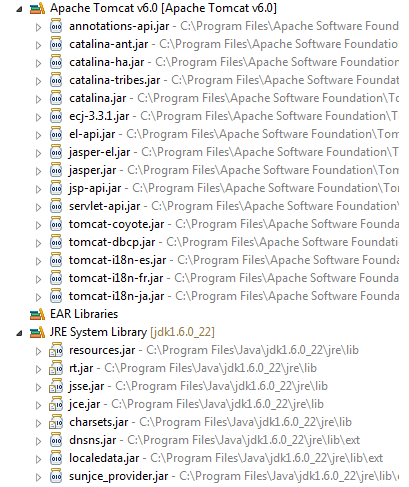Click the jce.jar jar icon
Image resolution: width=409 pixels, height=487 pixels.
tap(56, 404)
